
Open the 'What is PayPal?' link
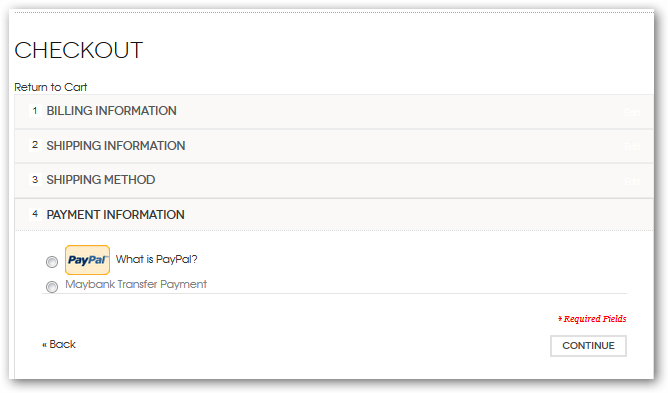(156, 259)
